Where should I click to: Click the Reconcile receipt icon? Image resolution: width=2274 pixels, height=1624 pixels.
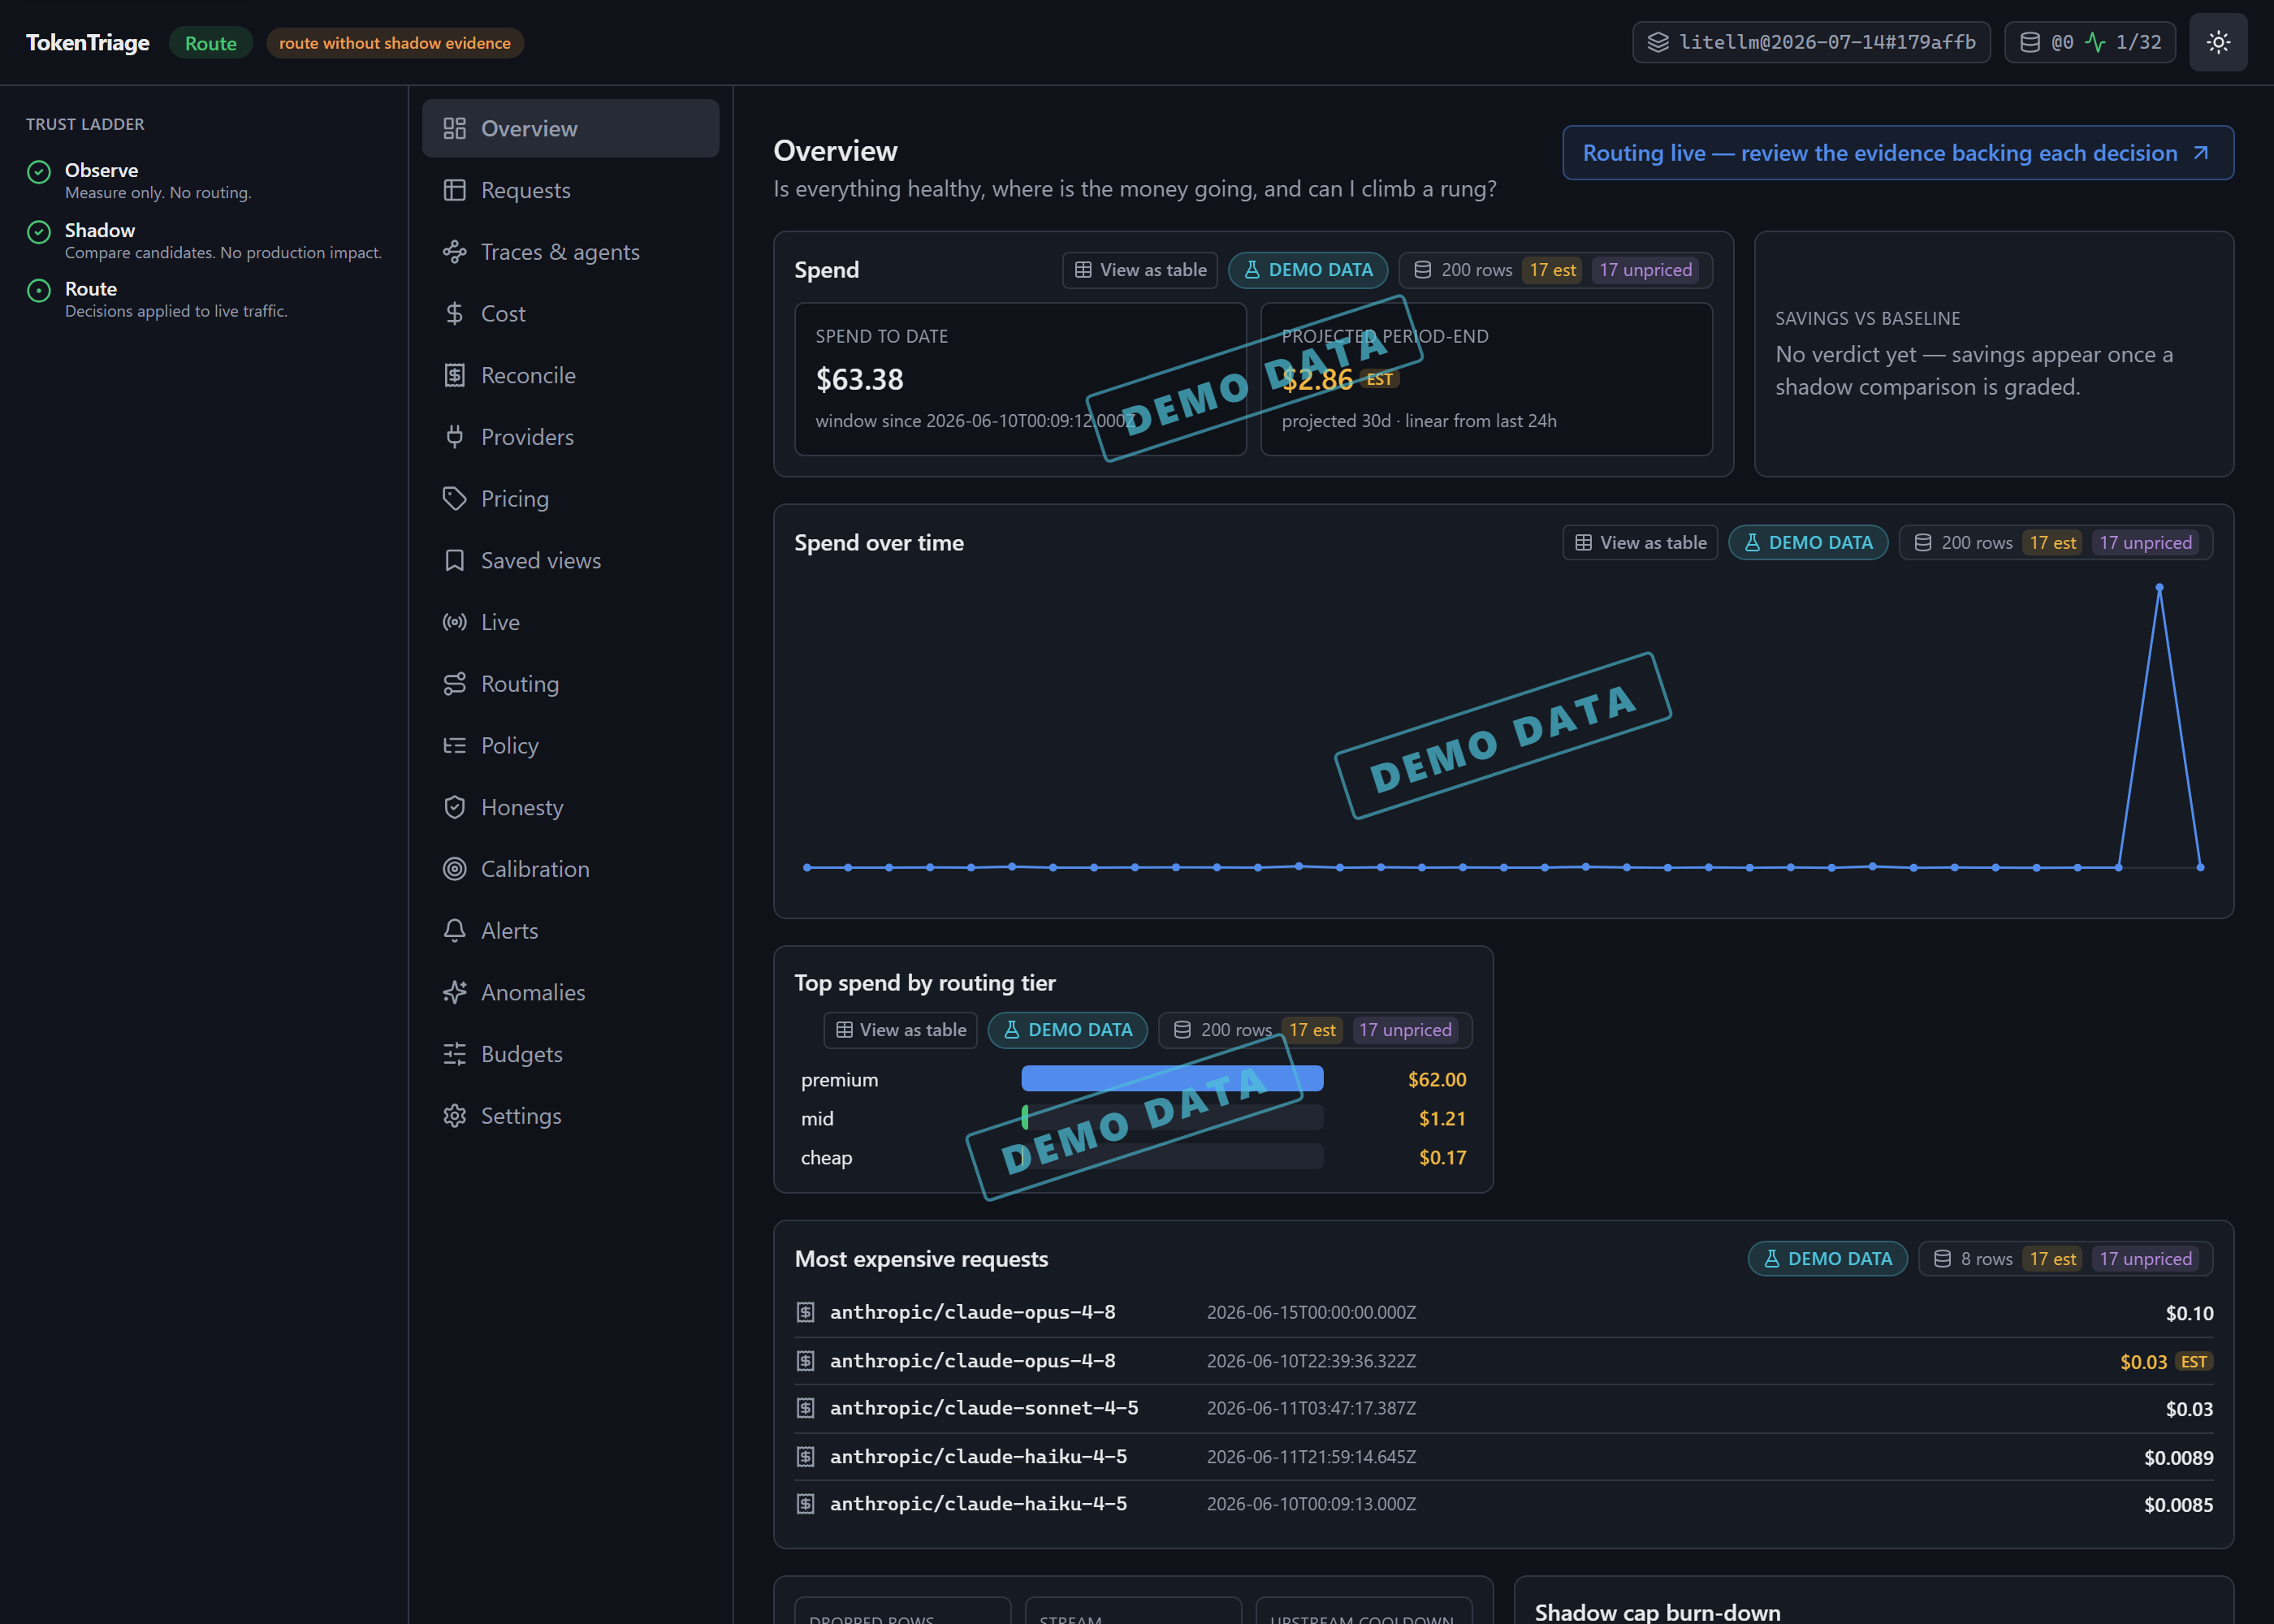[454, 375]
